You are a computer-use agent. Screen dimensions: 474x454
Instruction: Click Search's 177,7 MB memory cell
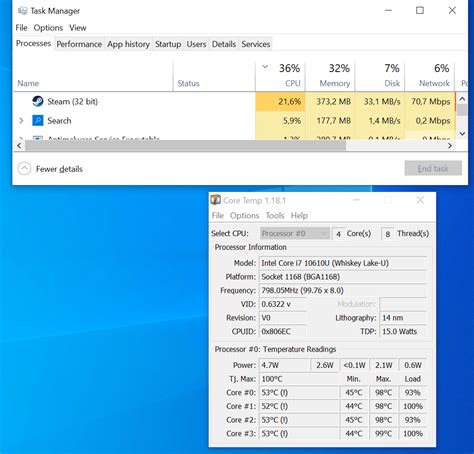pyautogui.click(x=330, y=120)
